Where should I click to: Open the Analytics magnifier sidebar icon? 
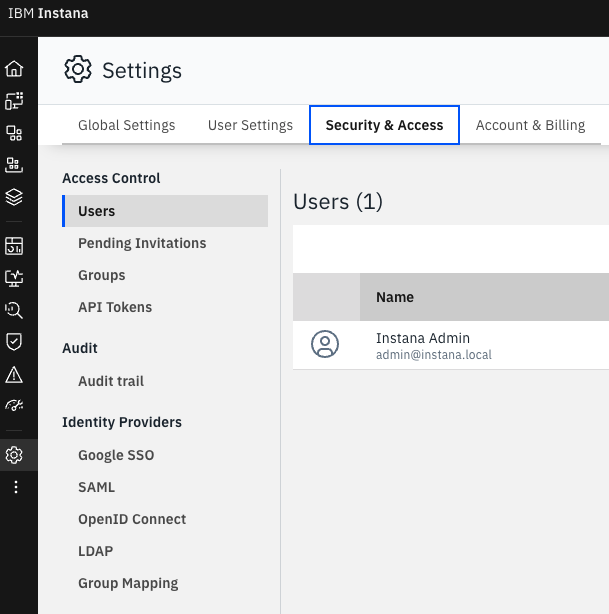tap(14, 310)
